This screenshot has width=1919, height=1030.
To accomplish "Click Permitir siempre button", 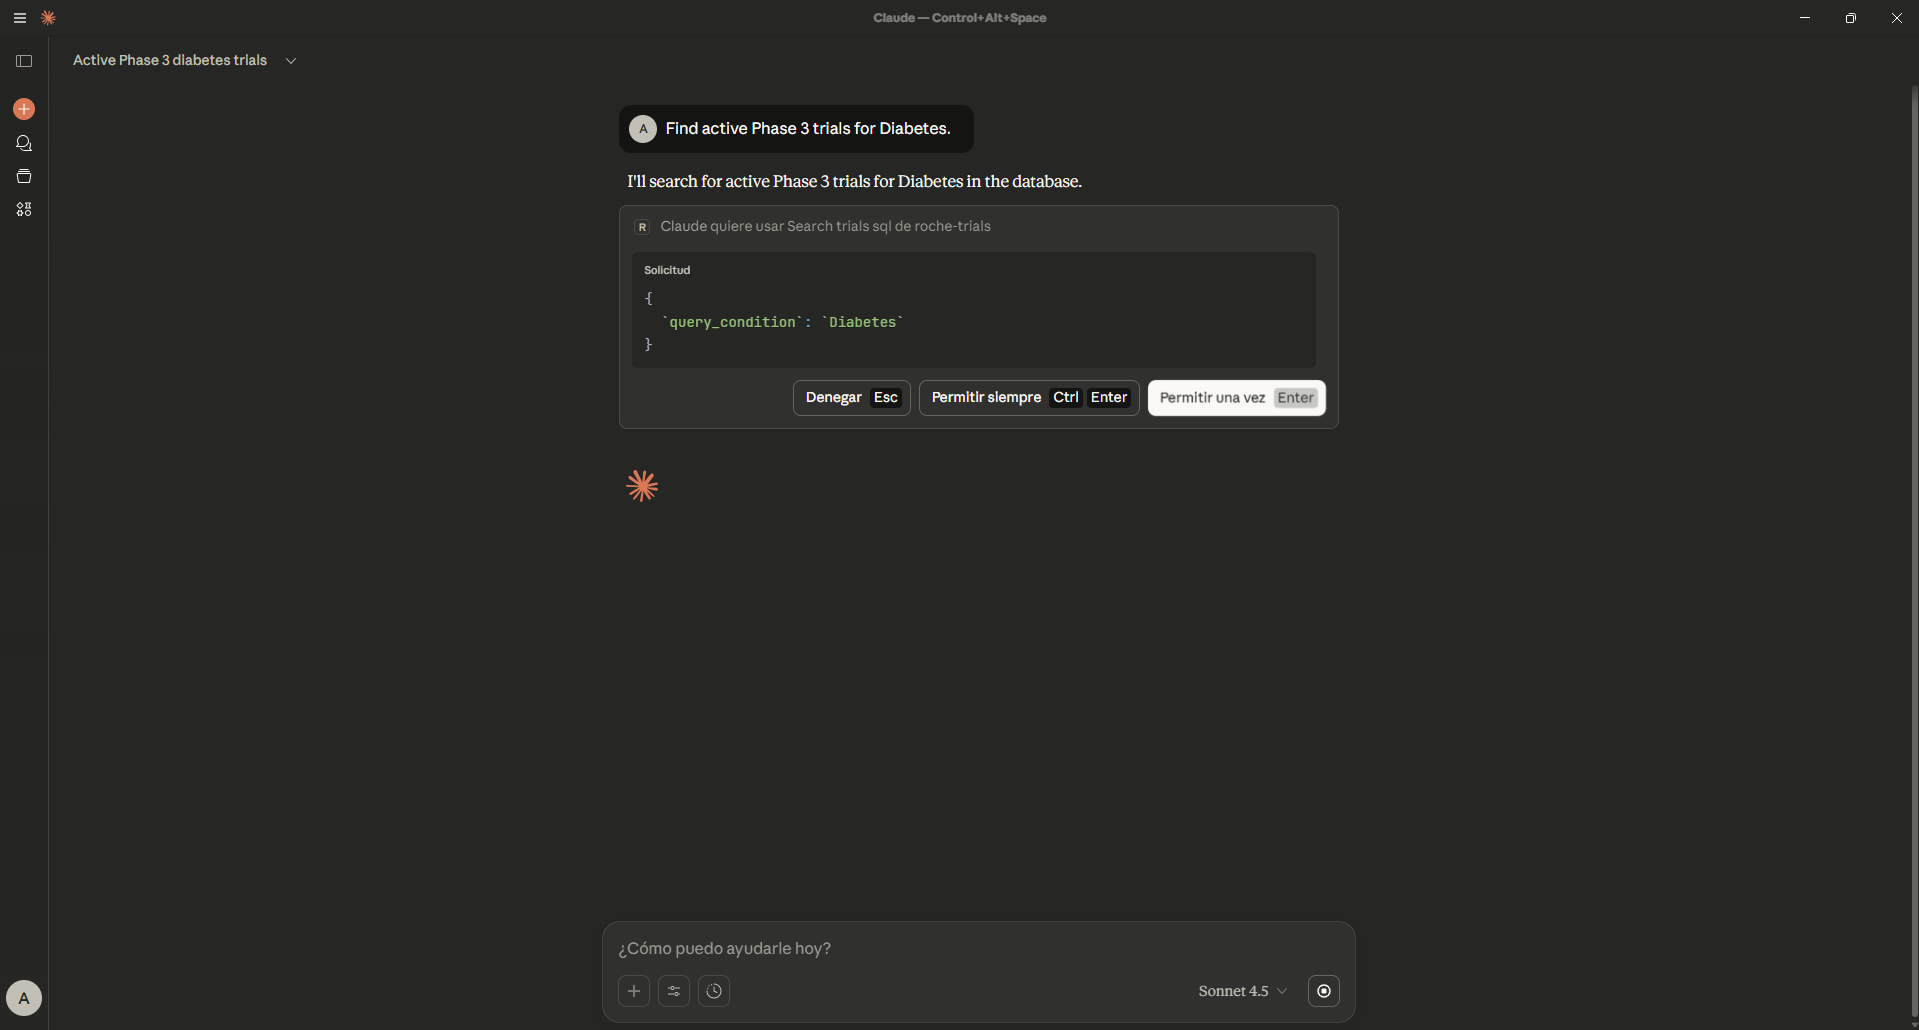I will tap(1028, 398).
